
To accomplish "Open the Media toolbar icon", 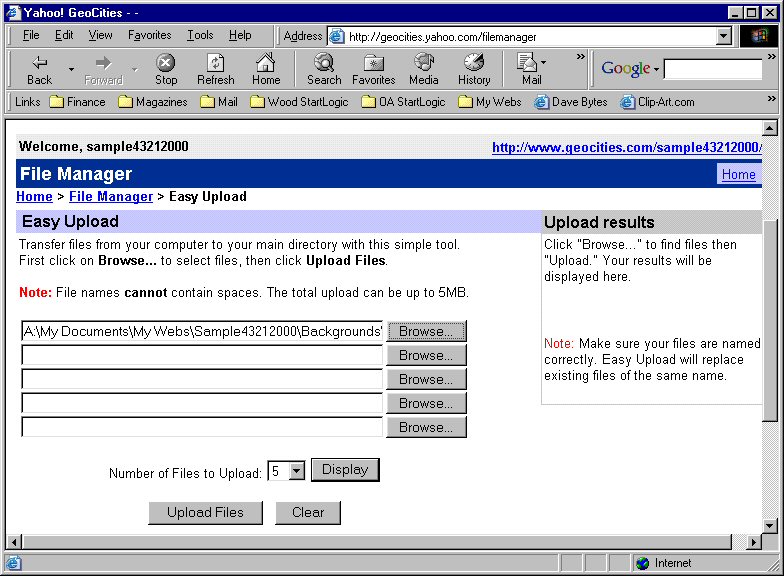I will pyautogui.click(x=424, y=70).
